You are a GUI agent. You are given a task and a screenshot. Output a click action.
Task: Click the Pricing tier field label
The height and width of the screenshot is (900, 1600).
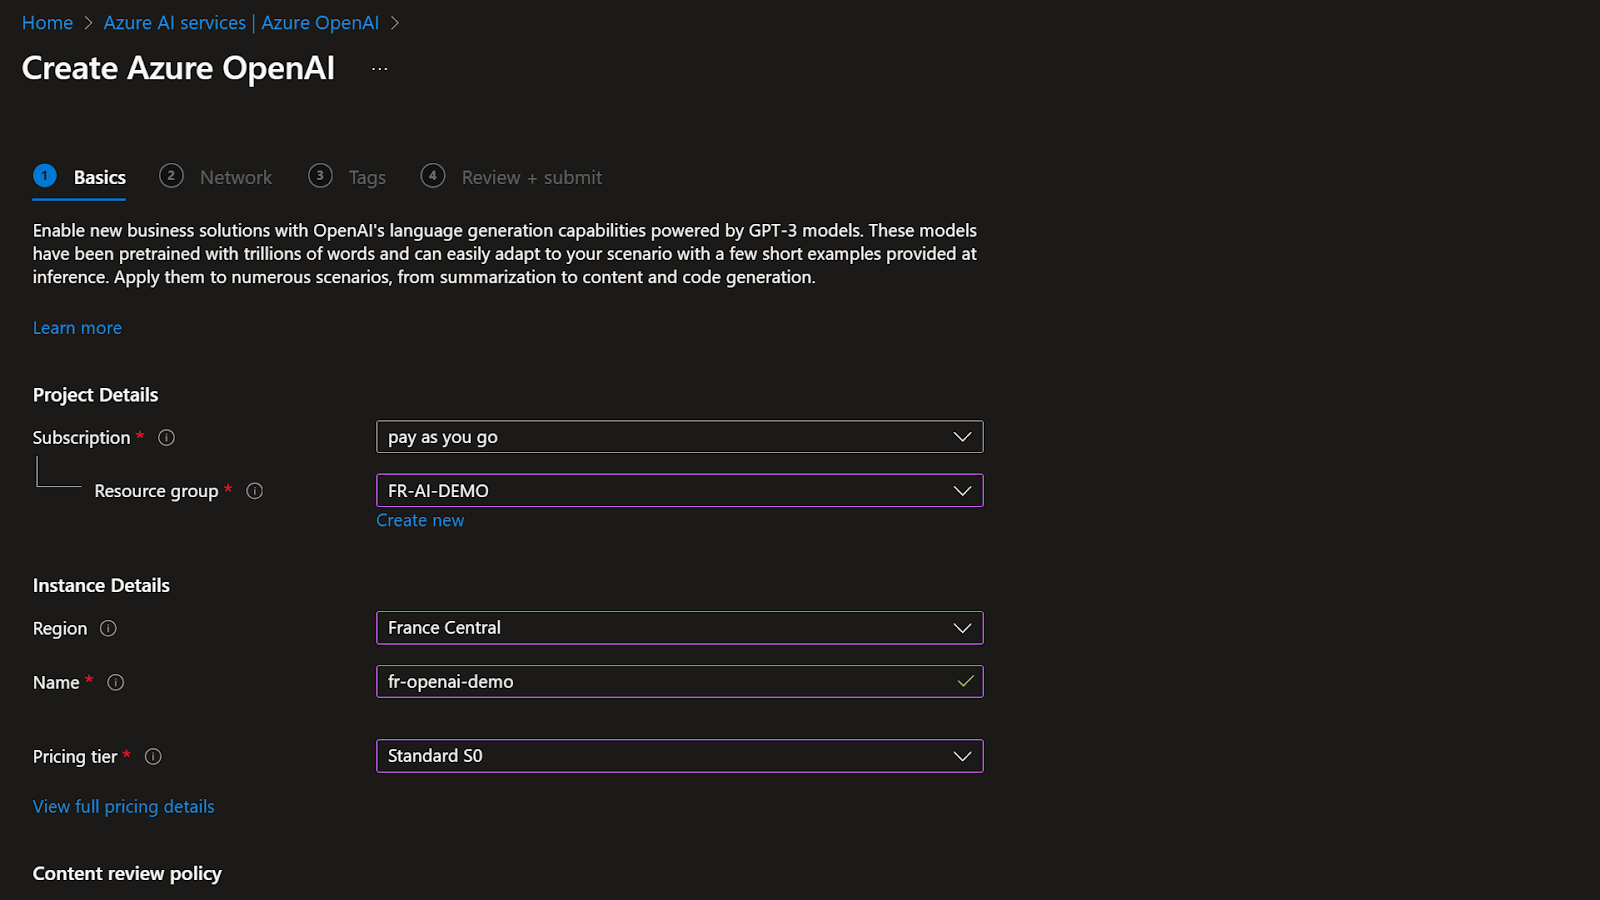[x=75, y=757]
